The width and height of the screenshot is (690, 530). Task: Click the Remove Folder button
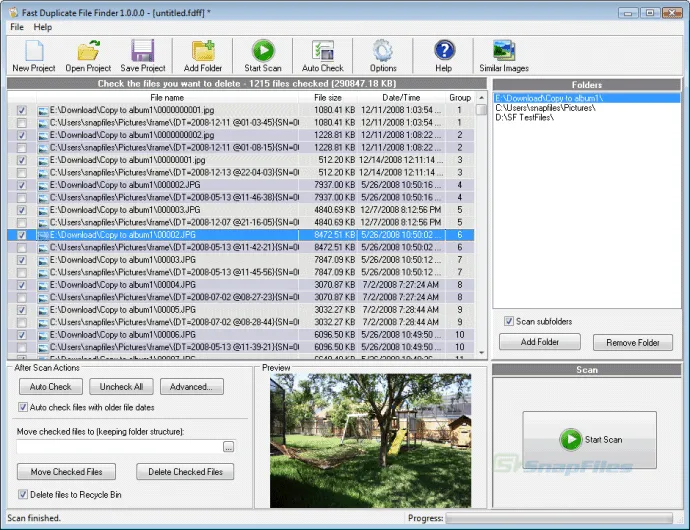[633, 342]
